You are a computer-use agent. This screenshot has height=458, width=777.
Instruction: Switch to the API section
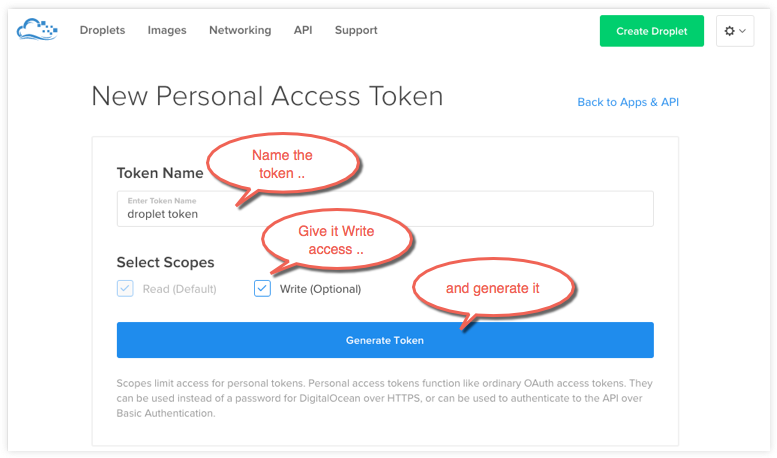pyautogui.click(x=303, y=30)
